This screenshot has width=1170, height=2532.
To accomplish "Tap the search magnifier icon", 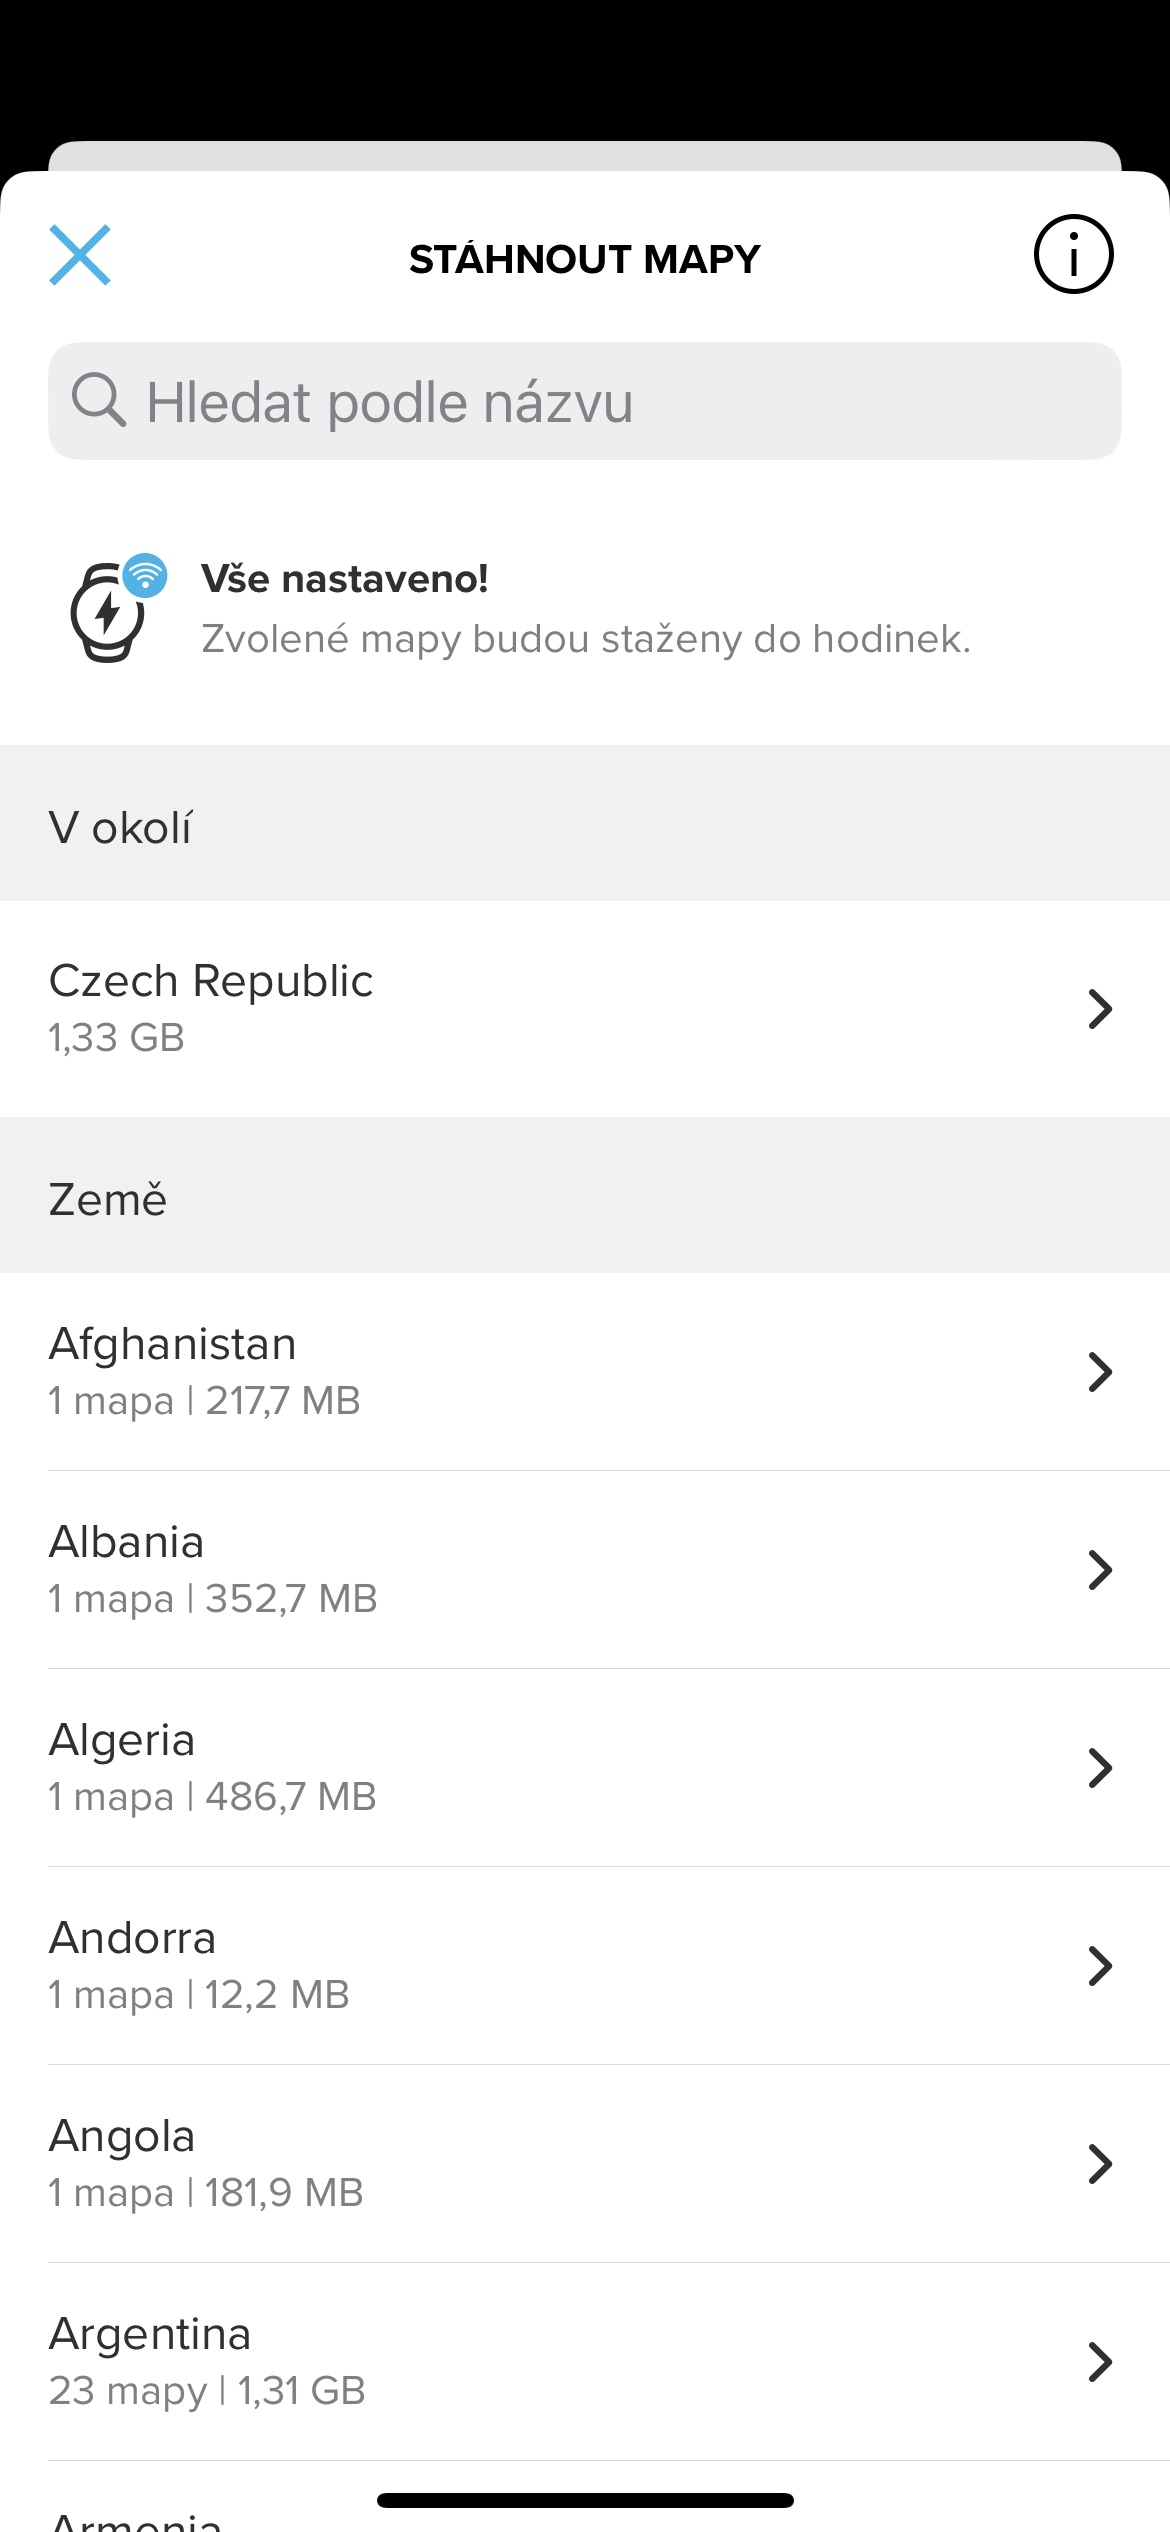I will (98, 401).
